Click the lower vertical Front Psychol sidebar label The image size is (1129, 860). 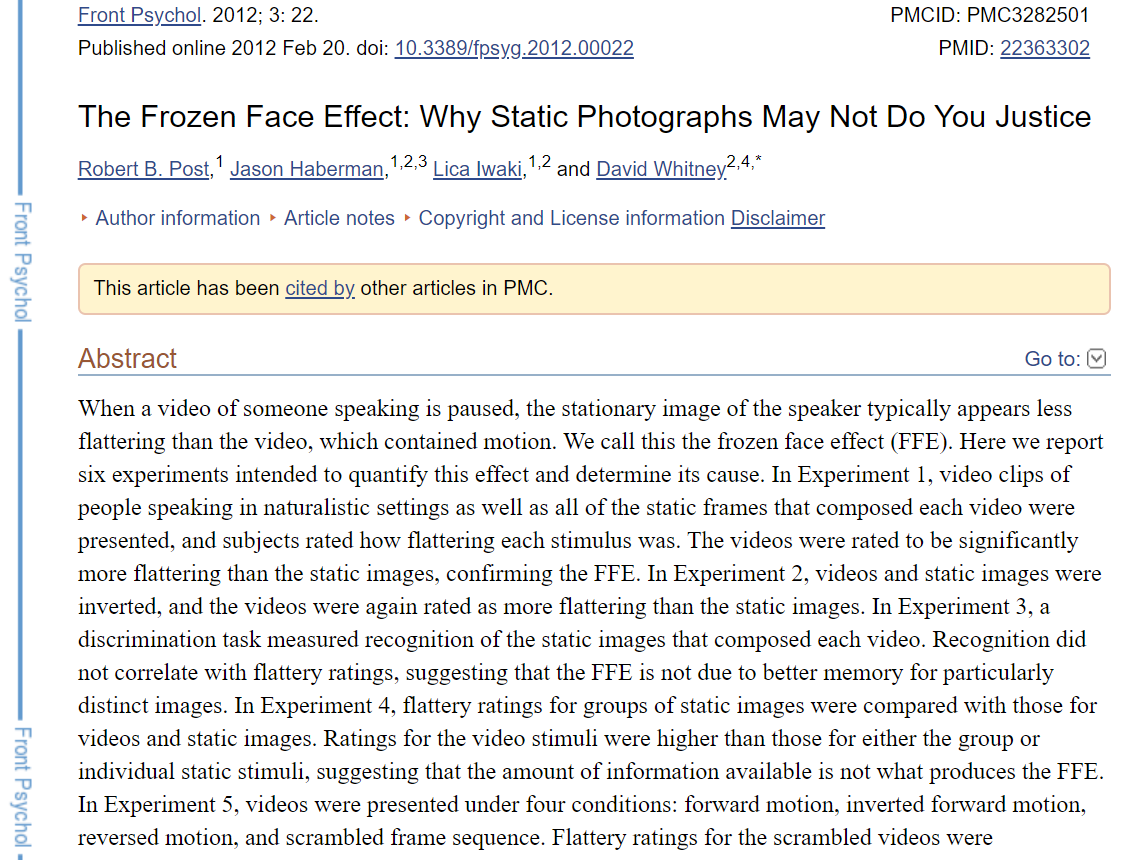(22, 787)
